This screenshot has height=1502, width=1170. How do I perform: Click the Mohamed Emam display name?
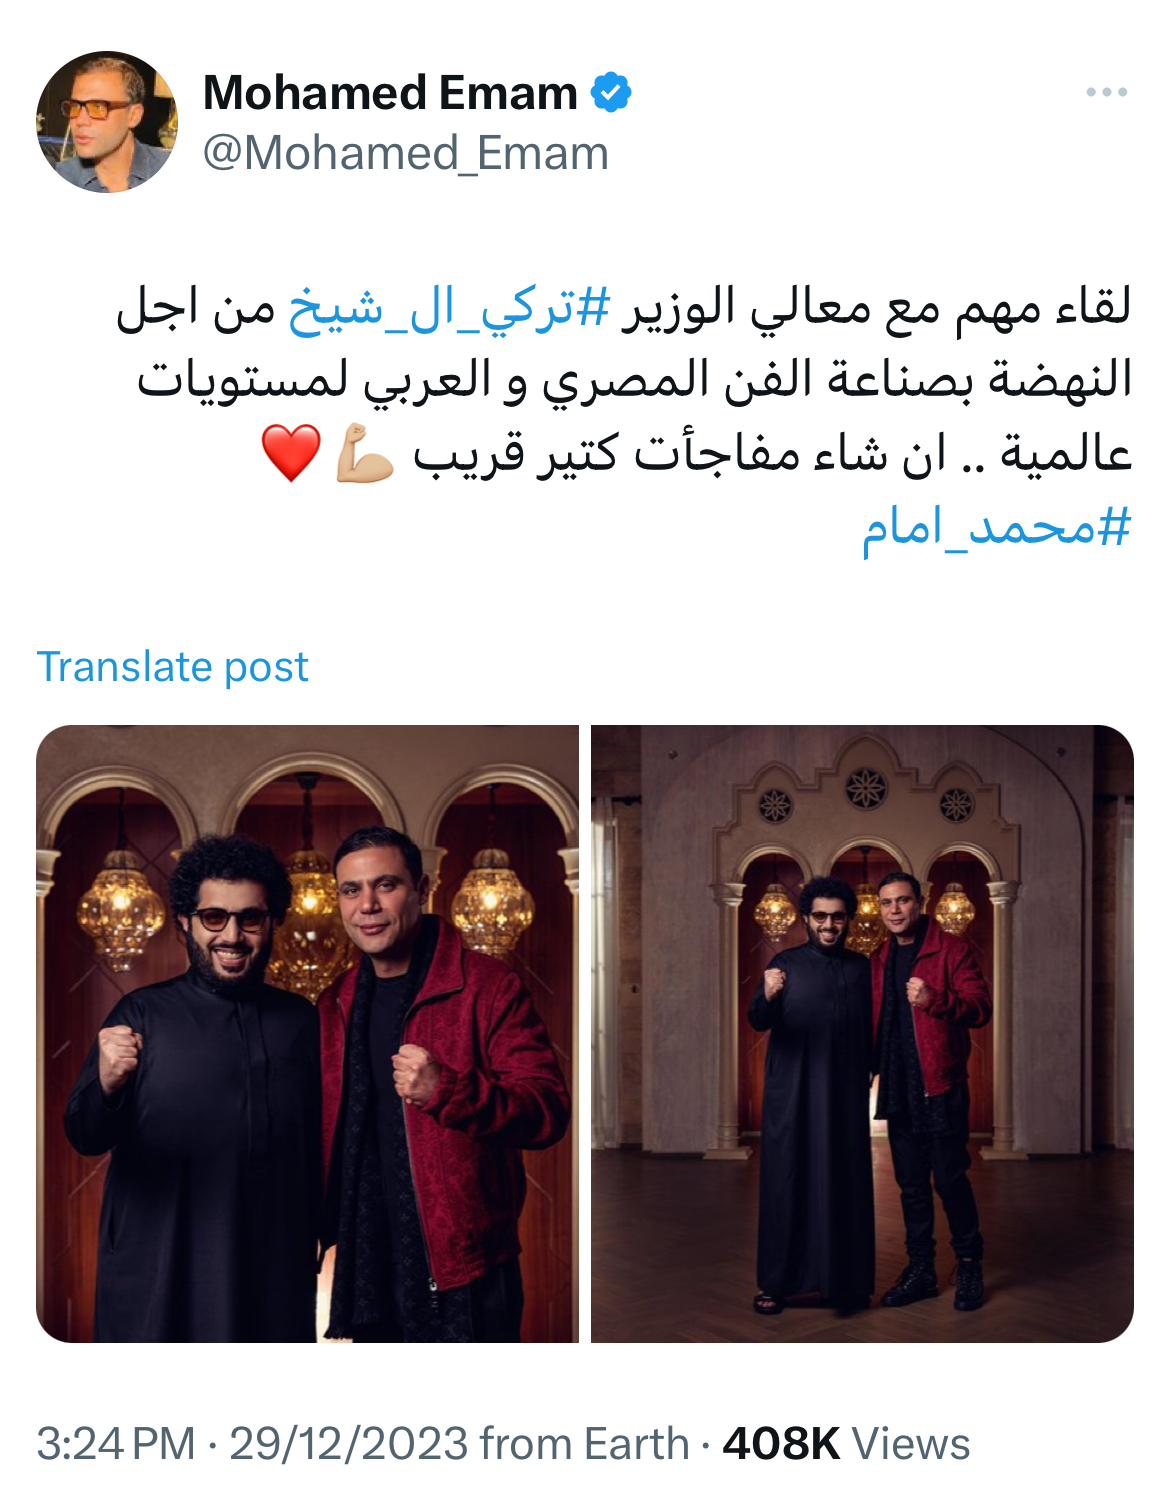click(x=390, y=93)
